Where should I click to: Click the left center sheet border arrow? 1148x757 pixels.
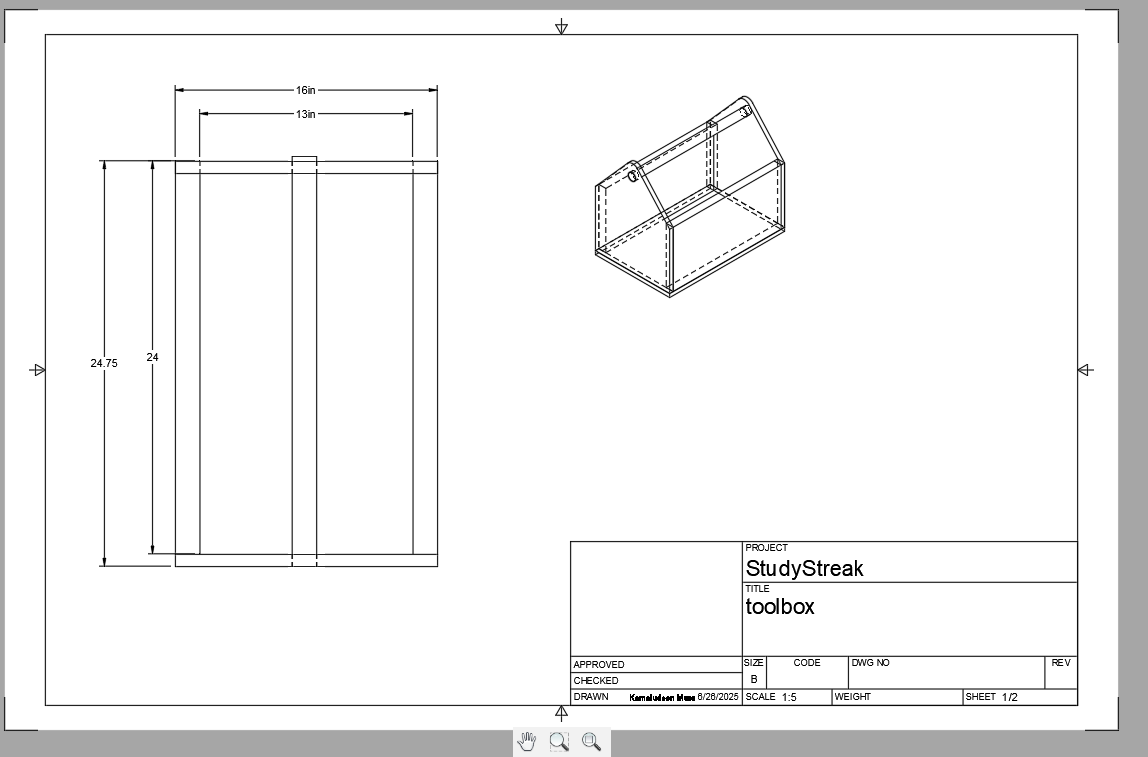pos(38,370)
